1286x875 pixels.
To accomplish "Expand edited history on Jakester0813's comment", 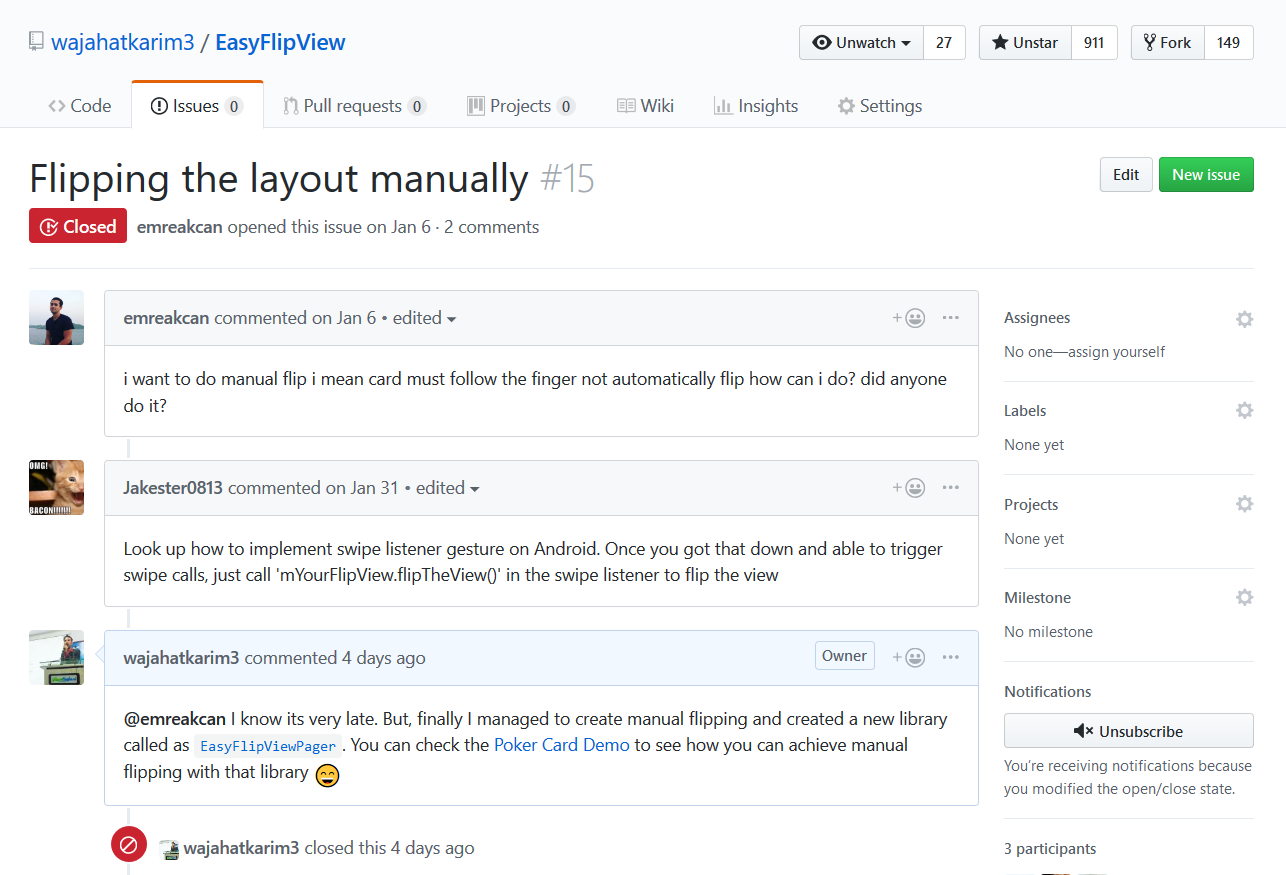I will [447, 488].
